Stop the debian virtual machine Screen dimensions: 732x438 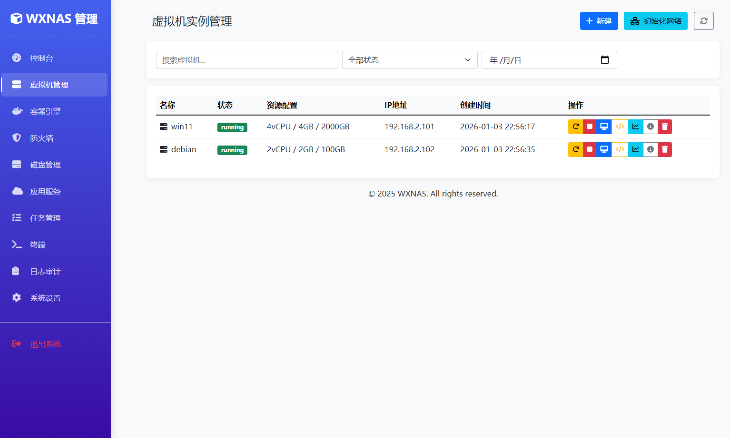click(590, 149)
